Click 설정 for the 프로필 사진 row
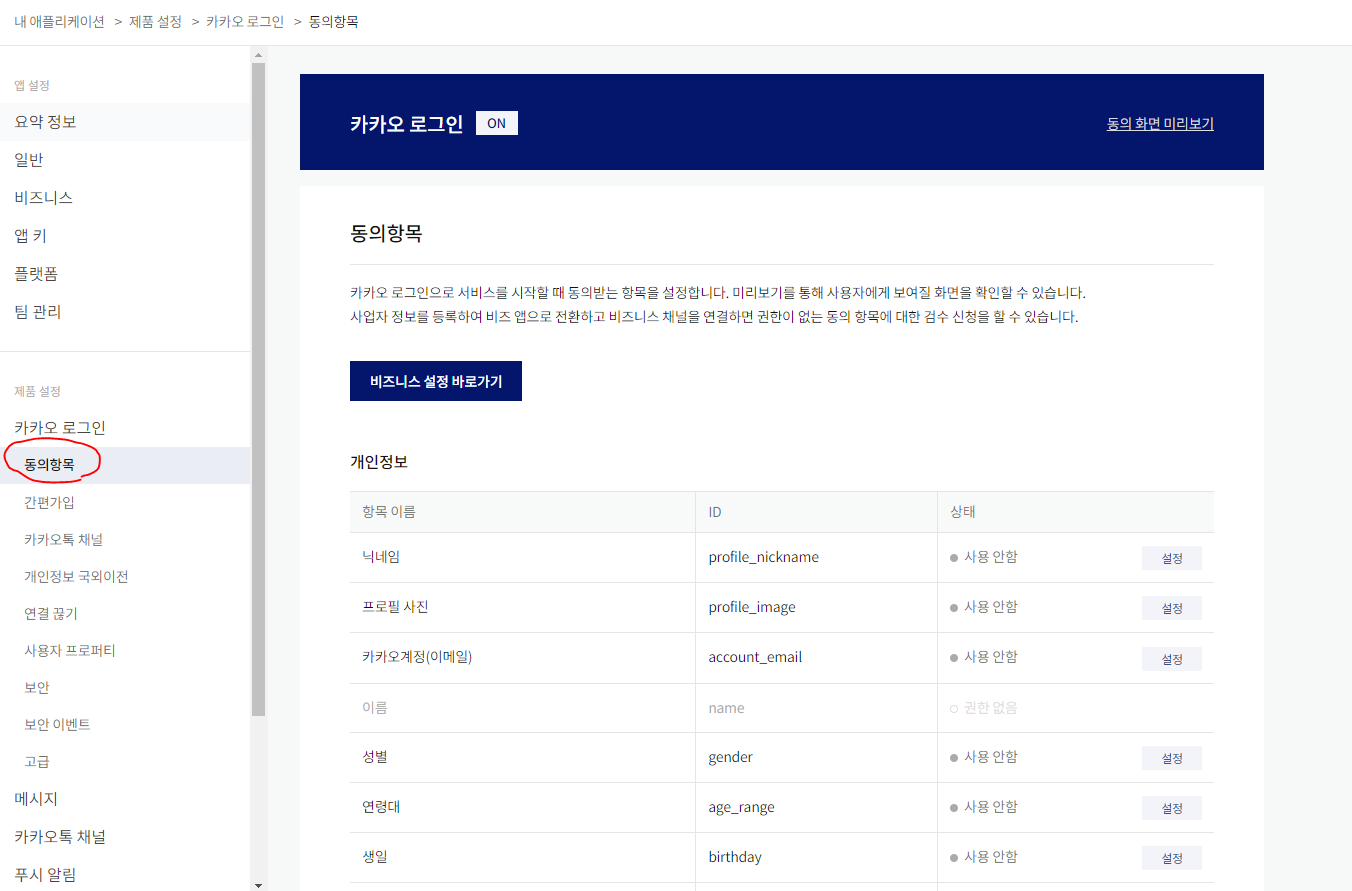The width and height of the screenshot is (1352, 891). [x=1172, y=608]
